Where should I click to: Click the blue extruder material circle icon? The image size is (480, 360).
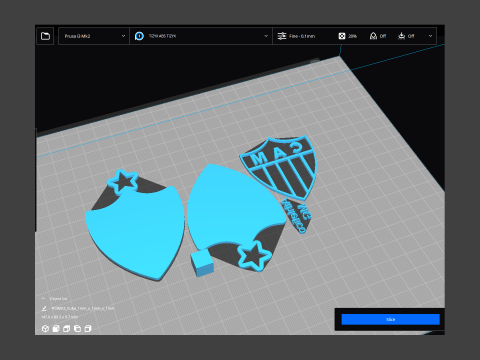click(x=139, y=36)
